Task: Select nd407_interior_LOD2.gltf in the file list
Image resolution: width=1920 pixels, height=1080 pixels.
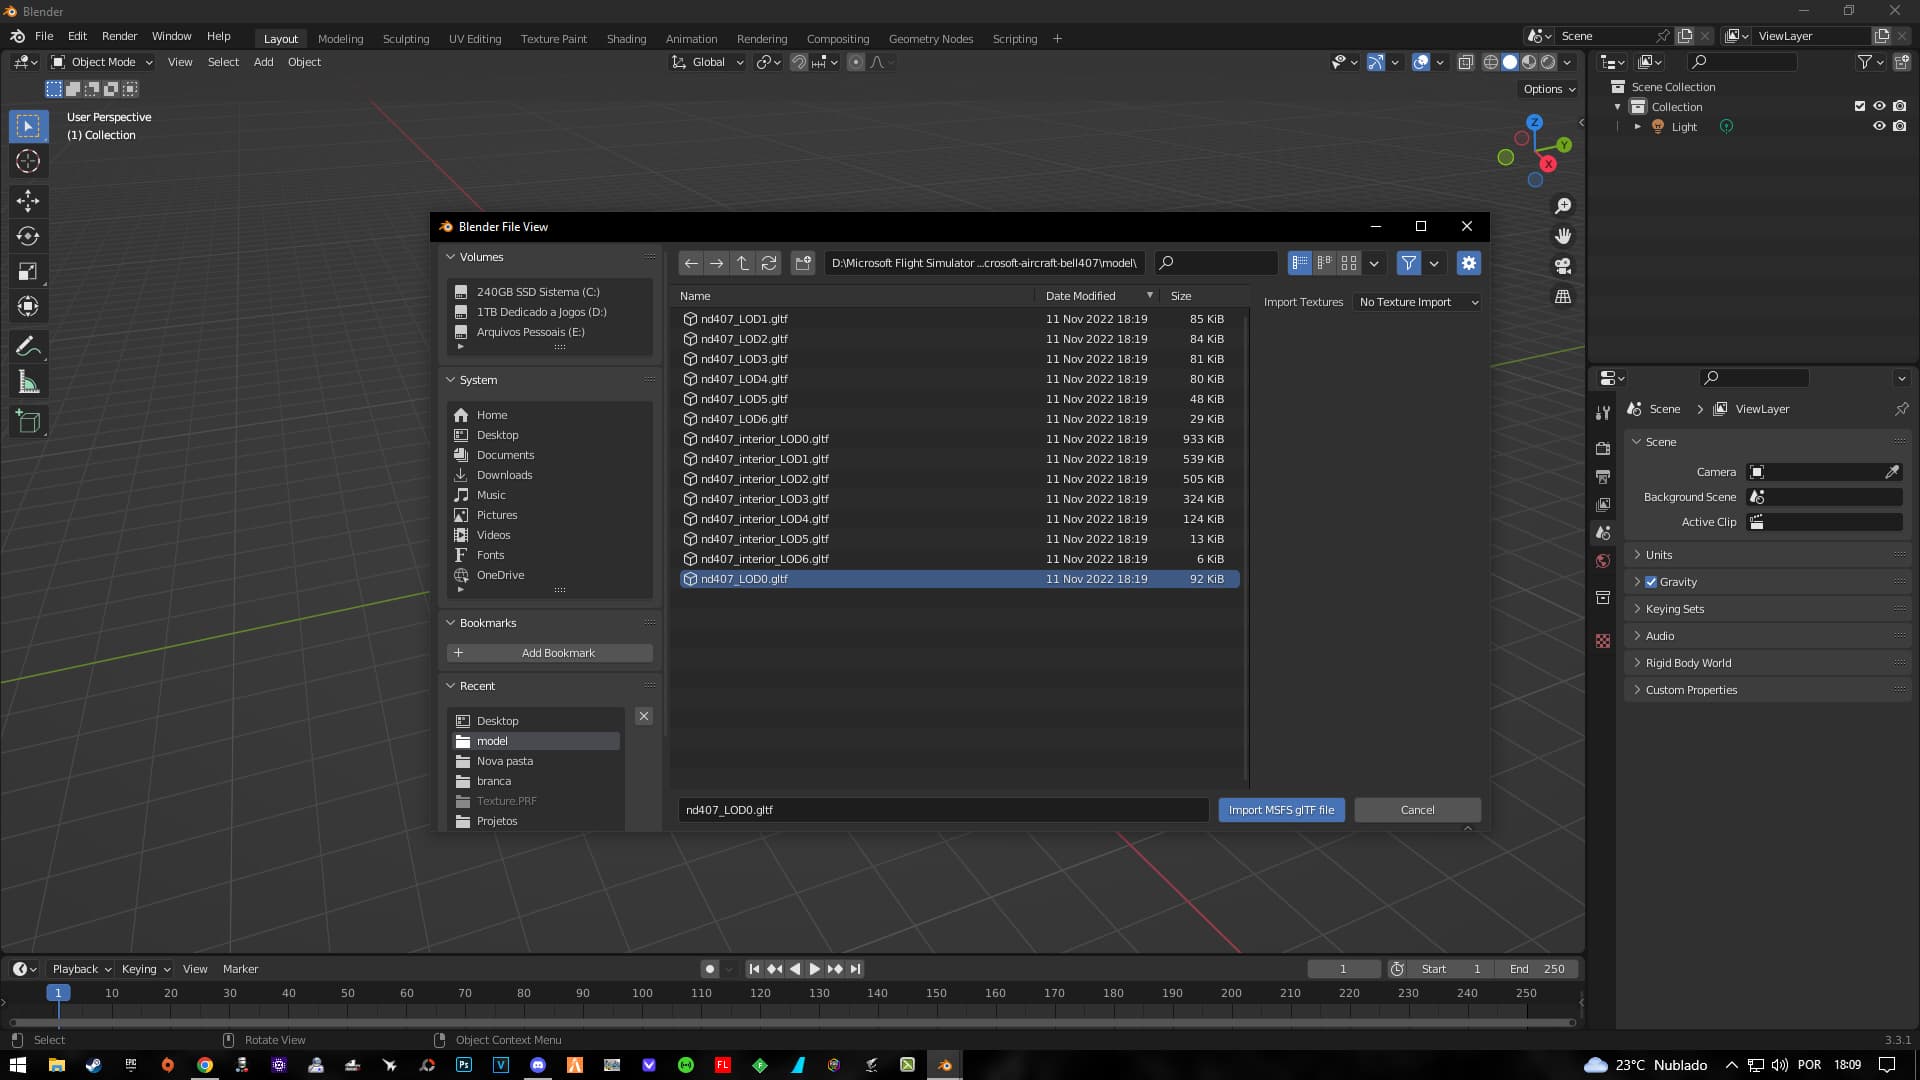Action: tap(764, 478)
